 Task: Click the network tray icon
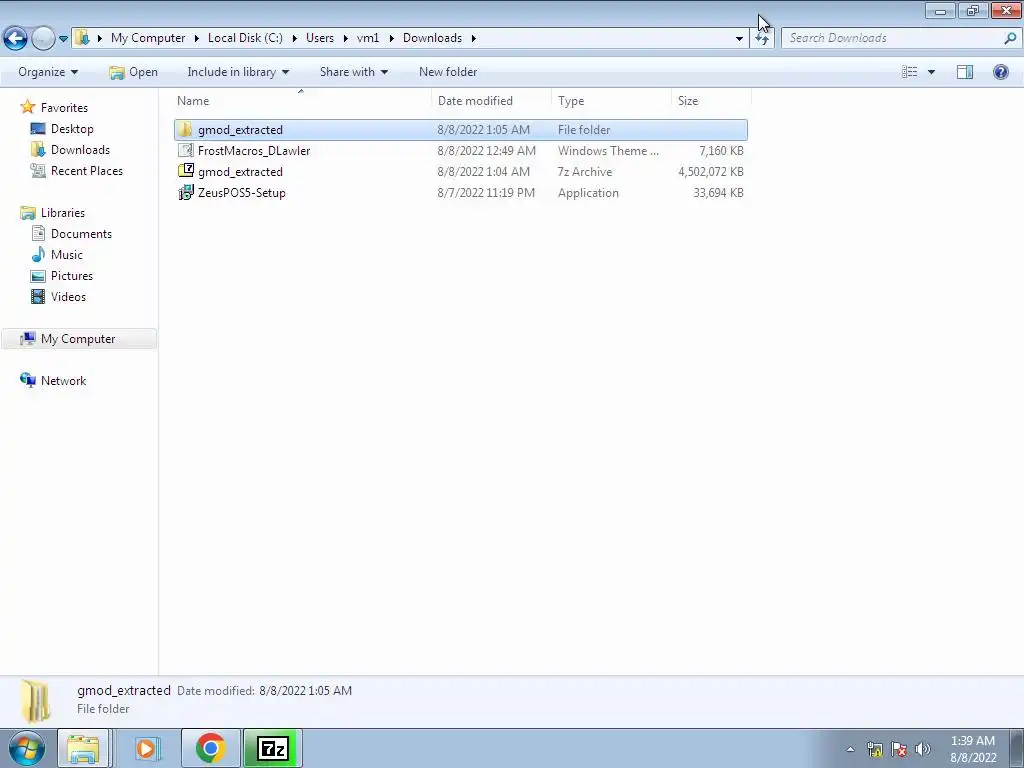coord(875,749)
